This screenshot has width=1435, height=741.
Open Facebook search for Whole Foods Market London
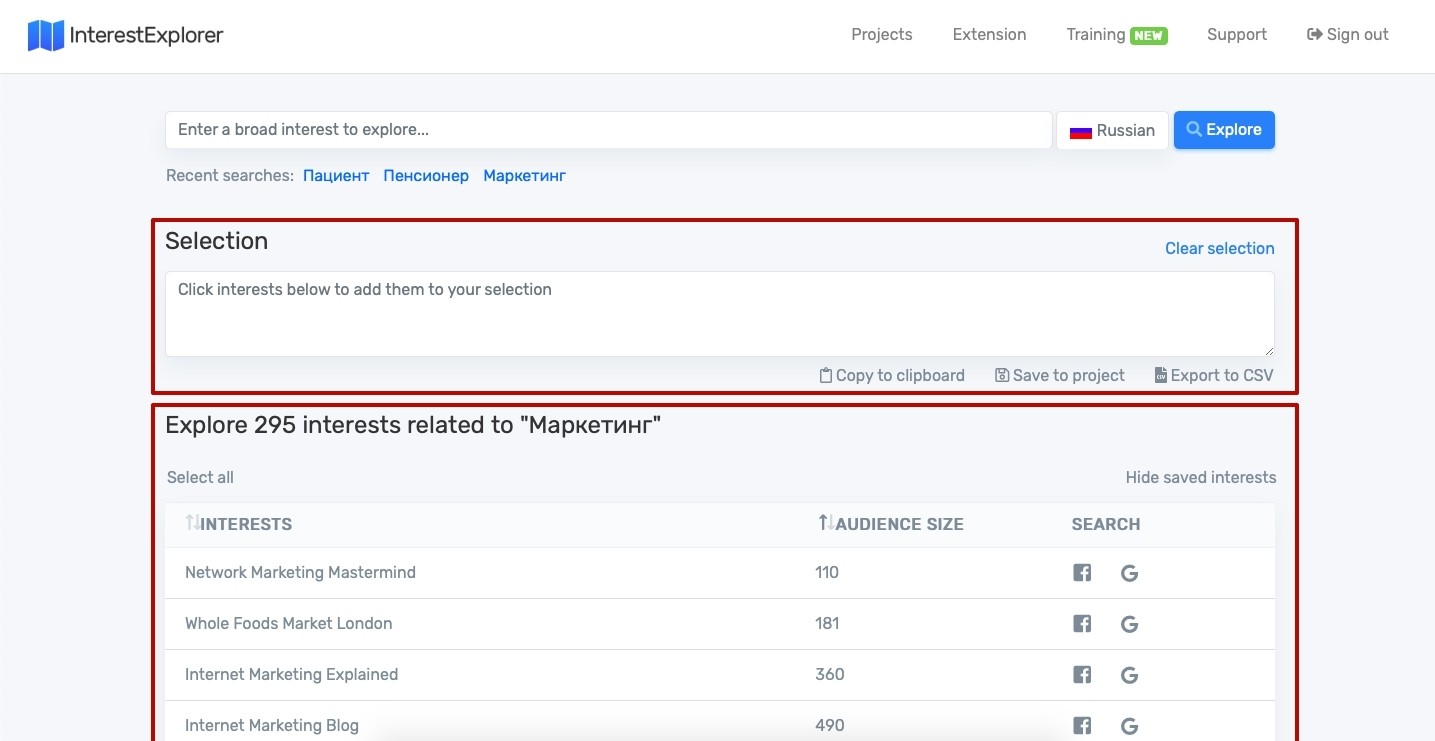pyautogui.click(x=1082, y=624)
